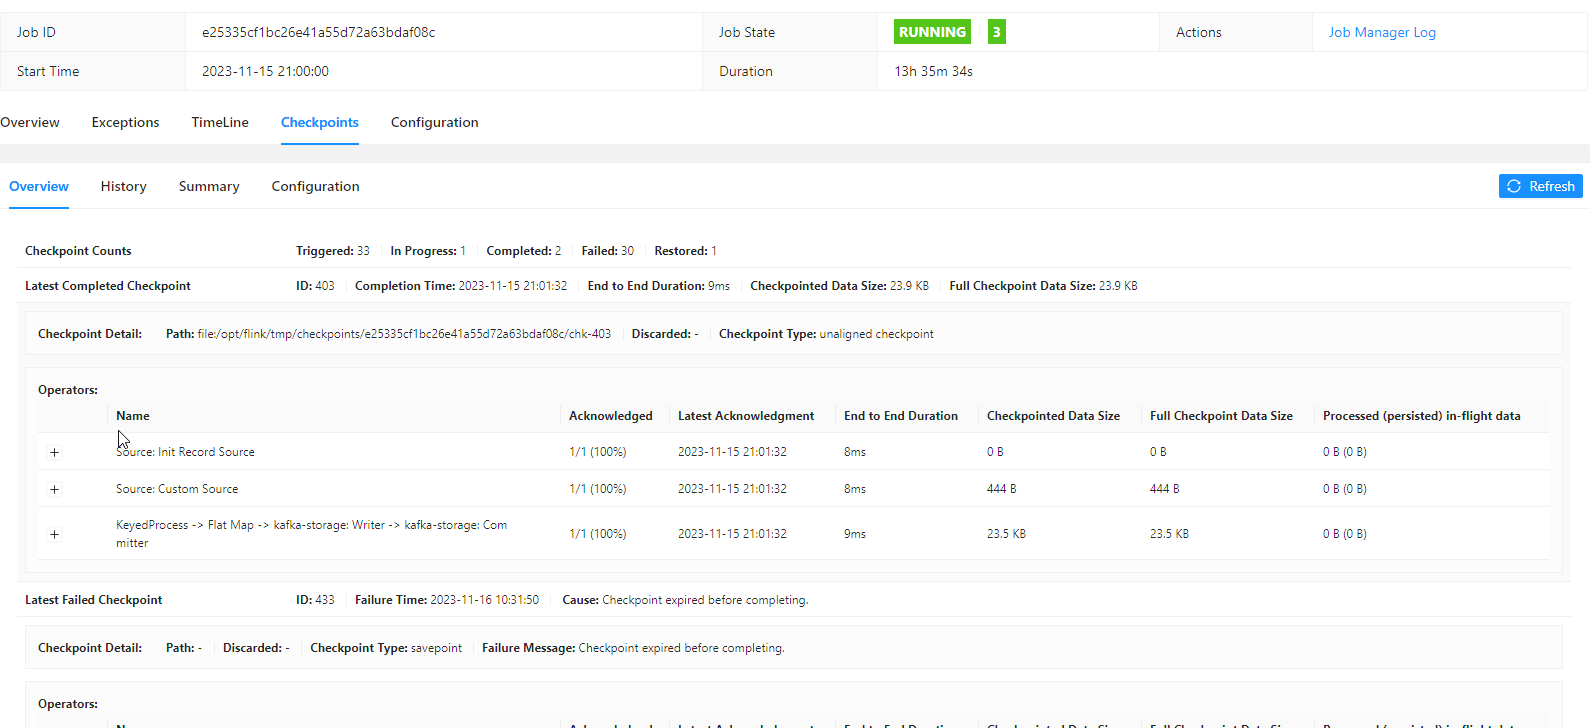
Task: Click the Latest Acknowledgment column header
Action: 746,416
